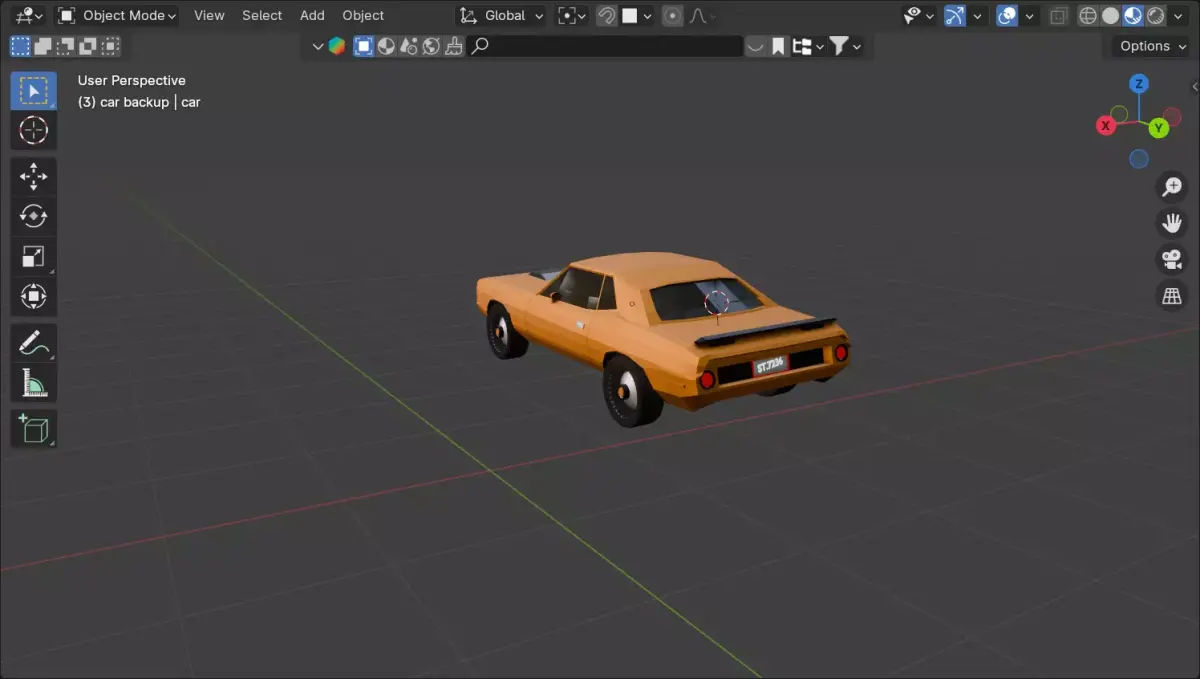The width and height of the screenshot is (1200, 679).
Task: Select the Scale tool
Action: 33,257
